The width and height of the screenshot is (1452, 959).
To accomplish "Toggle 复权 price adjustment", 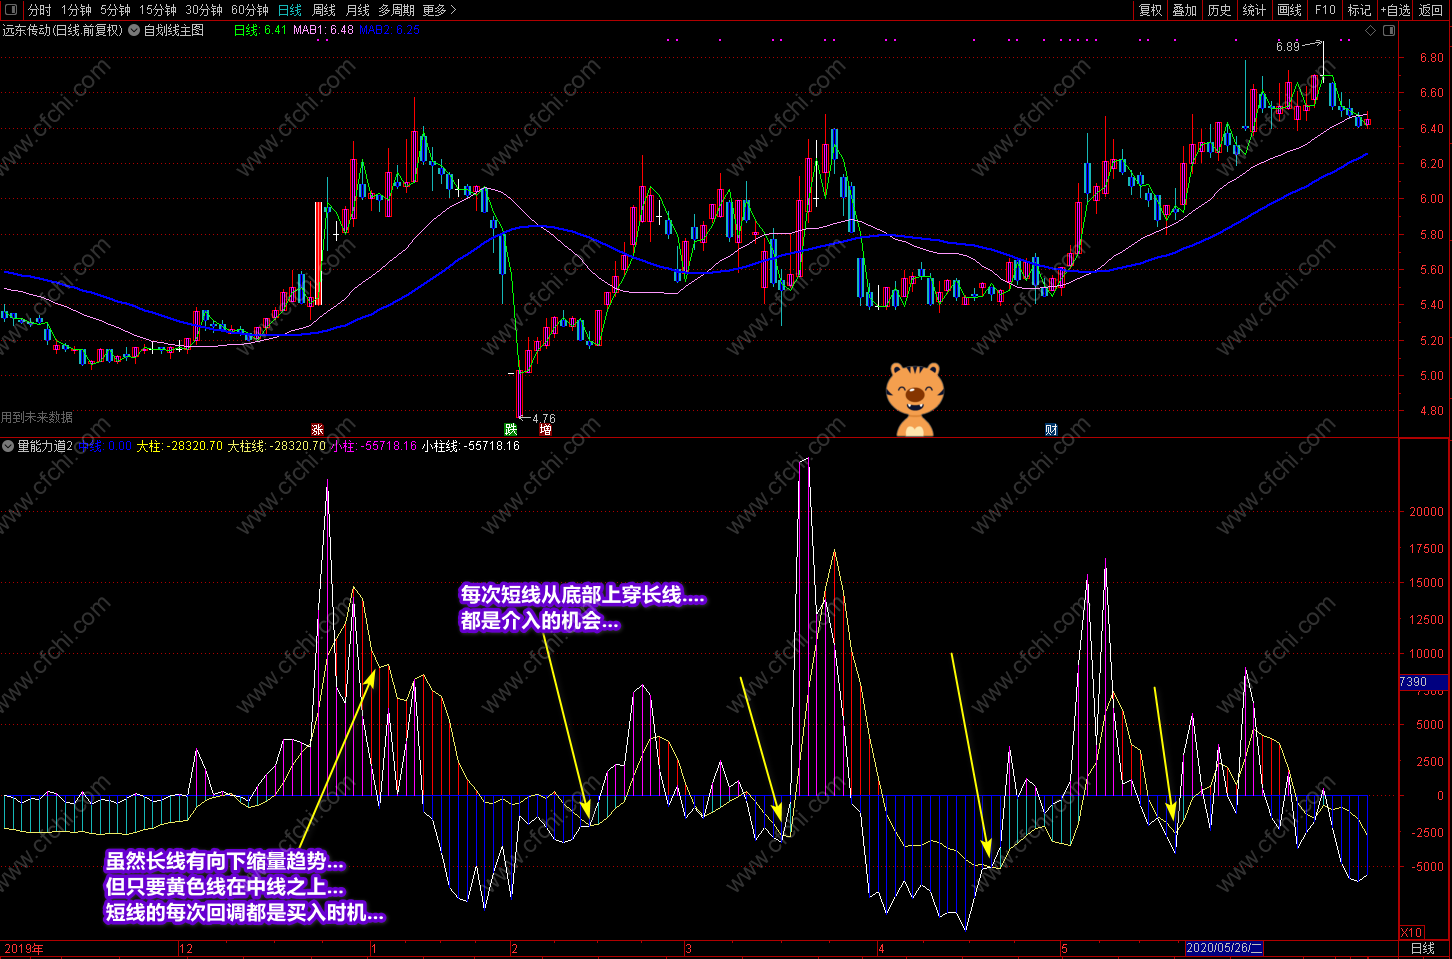I will (x=1150, y=10).
